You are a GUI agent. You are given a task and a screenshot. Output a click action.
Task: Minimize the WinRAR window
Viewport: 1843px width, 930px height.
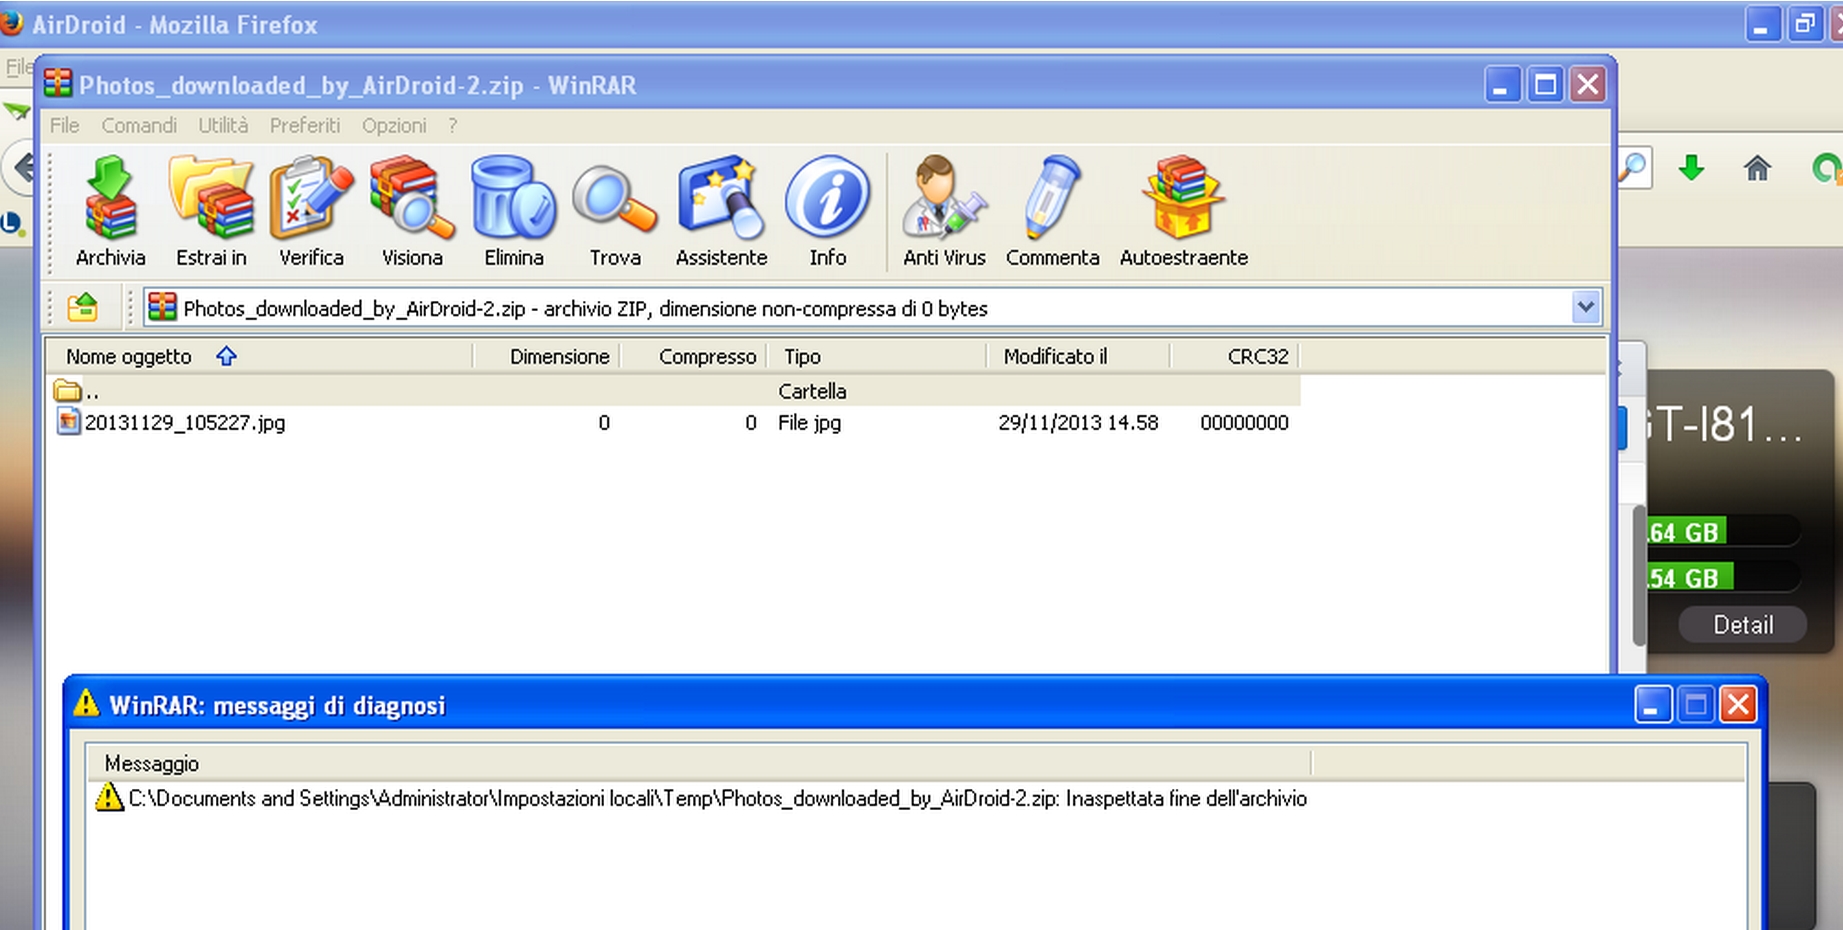point(1502,84)
